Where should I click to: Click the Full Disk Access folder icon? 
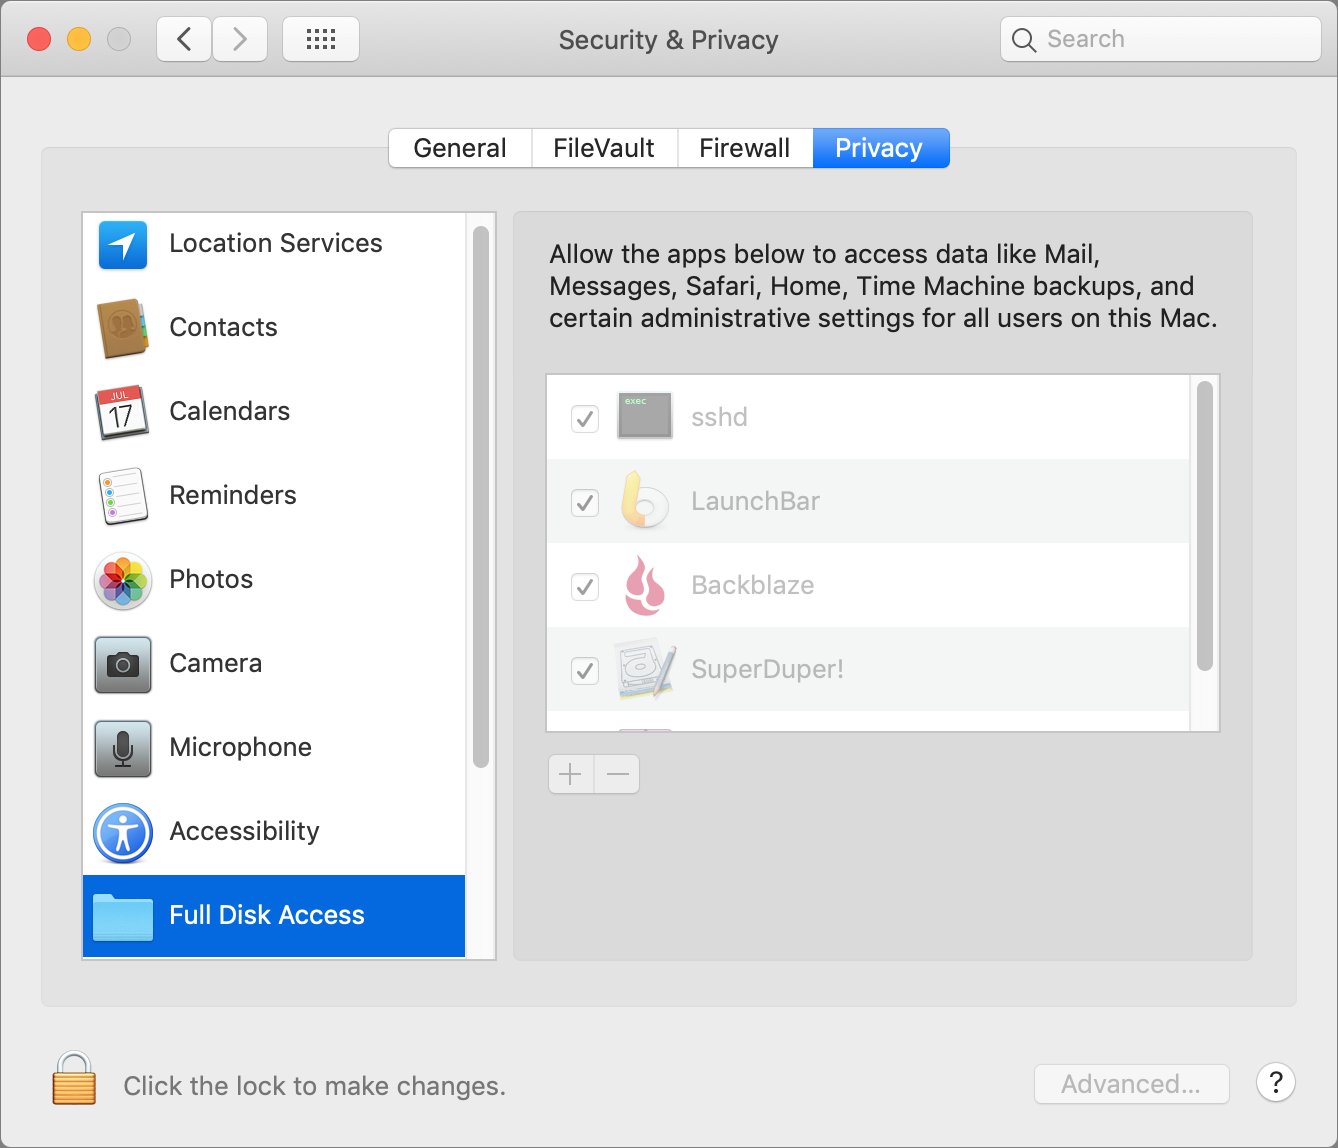coord(123,917)
